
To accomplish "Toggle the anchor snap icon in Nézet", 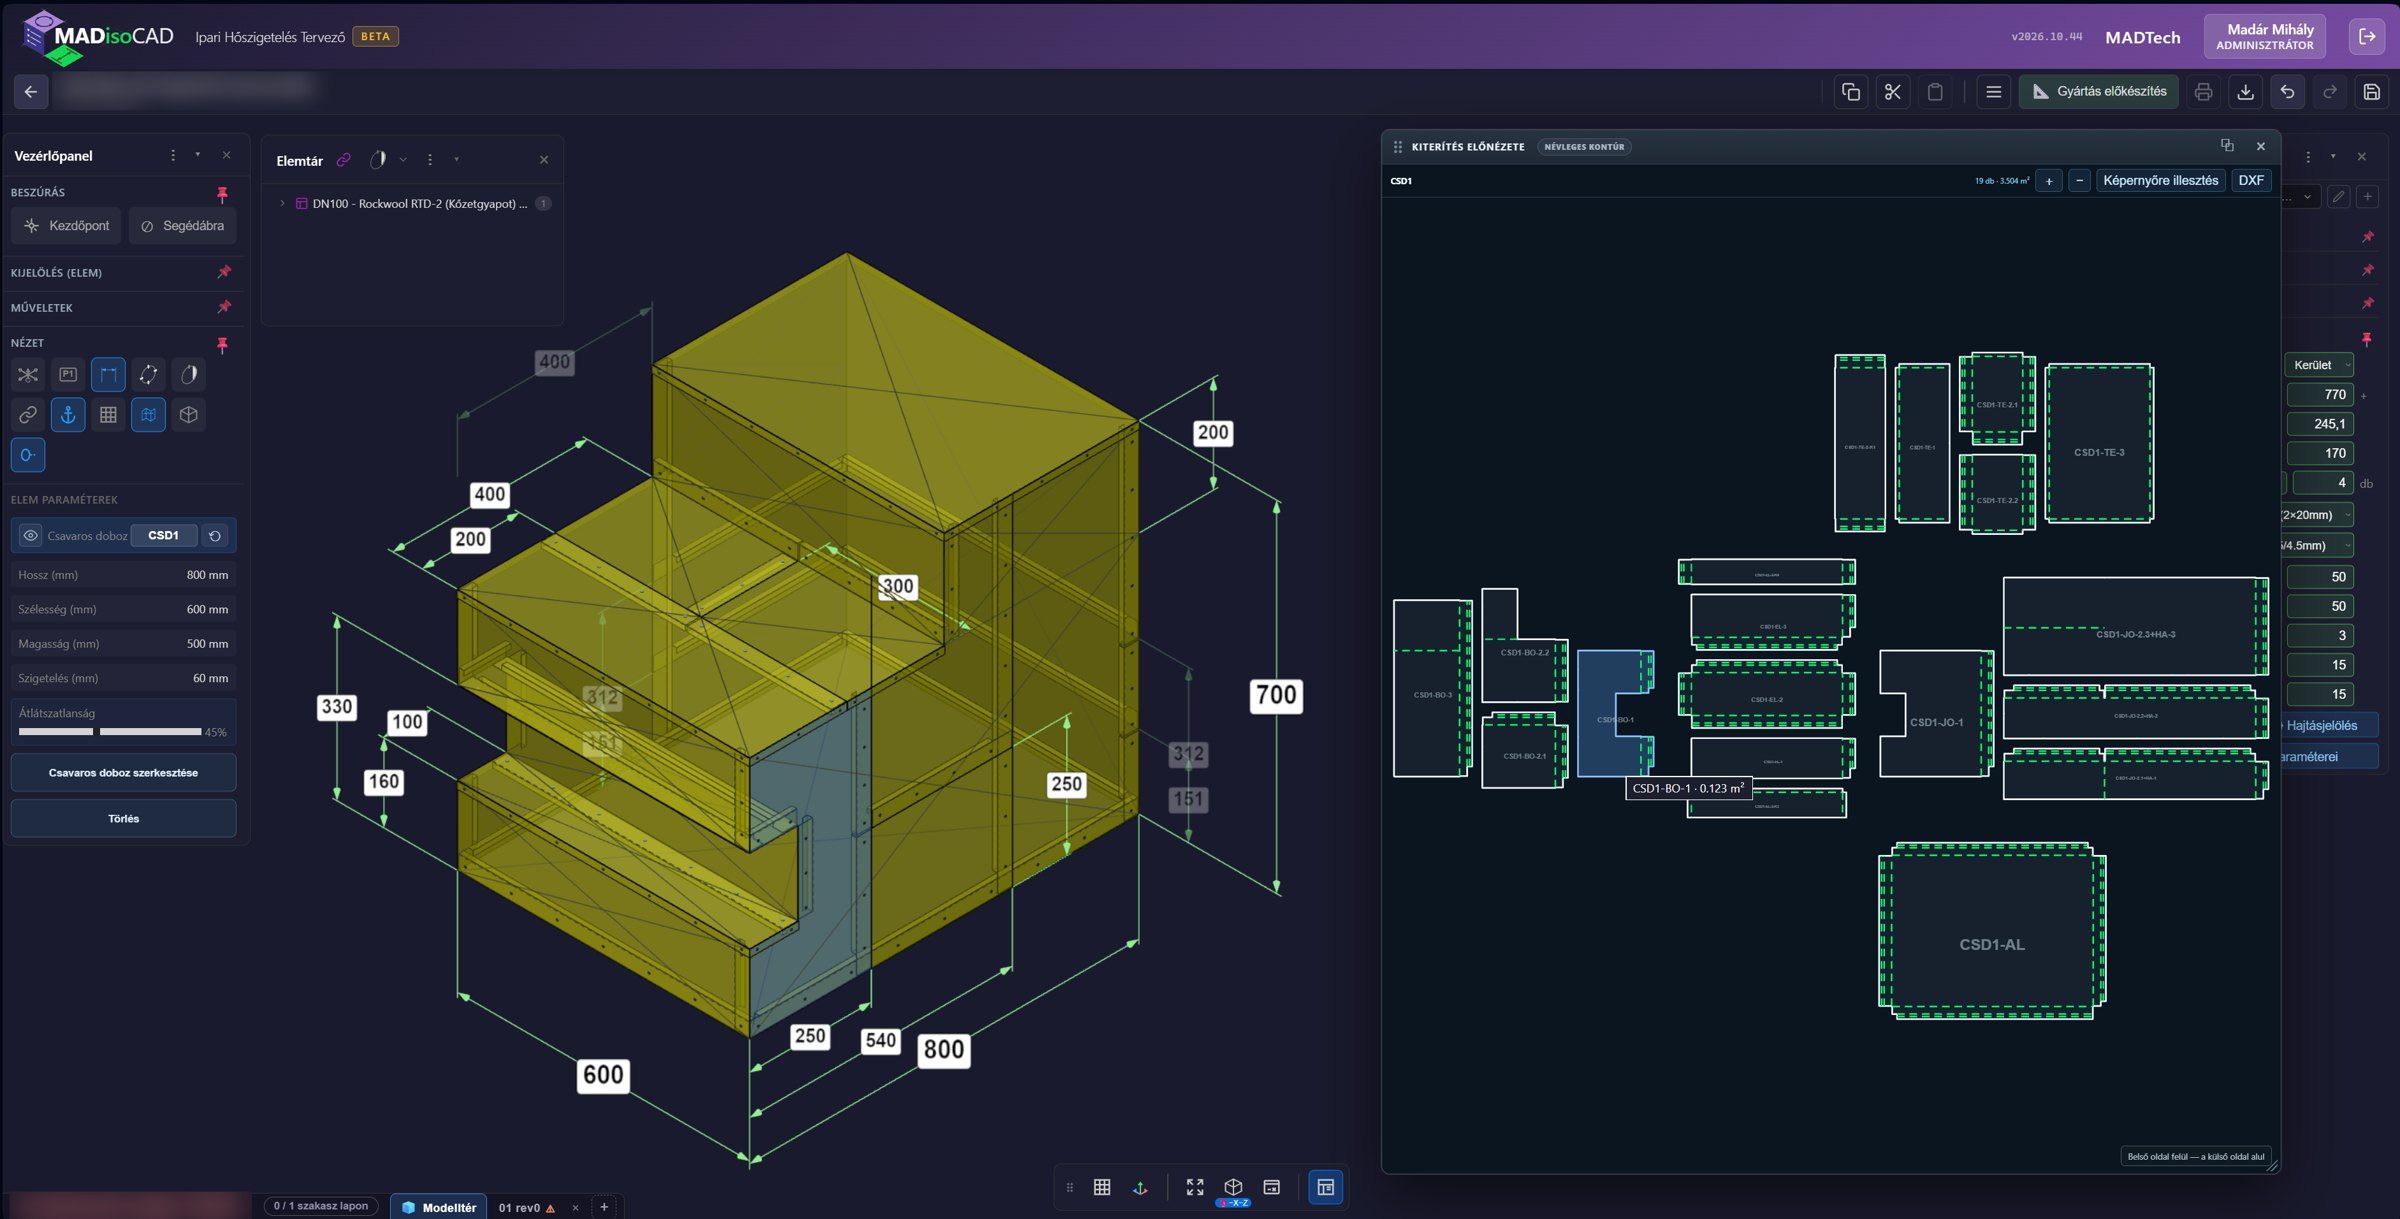I will pos(68,414).
